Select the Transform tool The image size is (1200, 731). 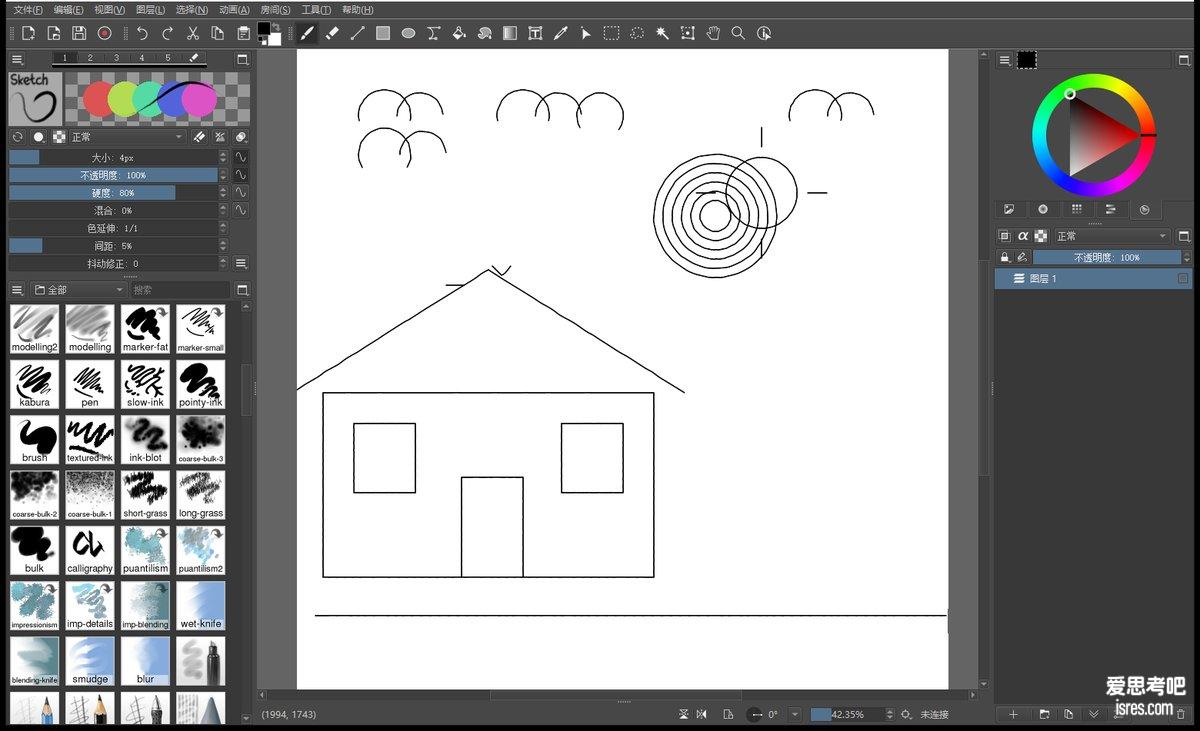point(687,33)
